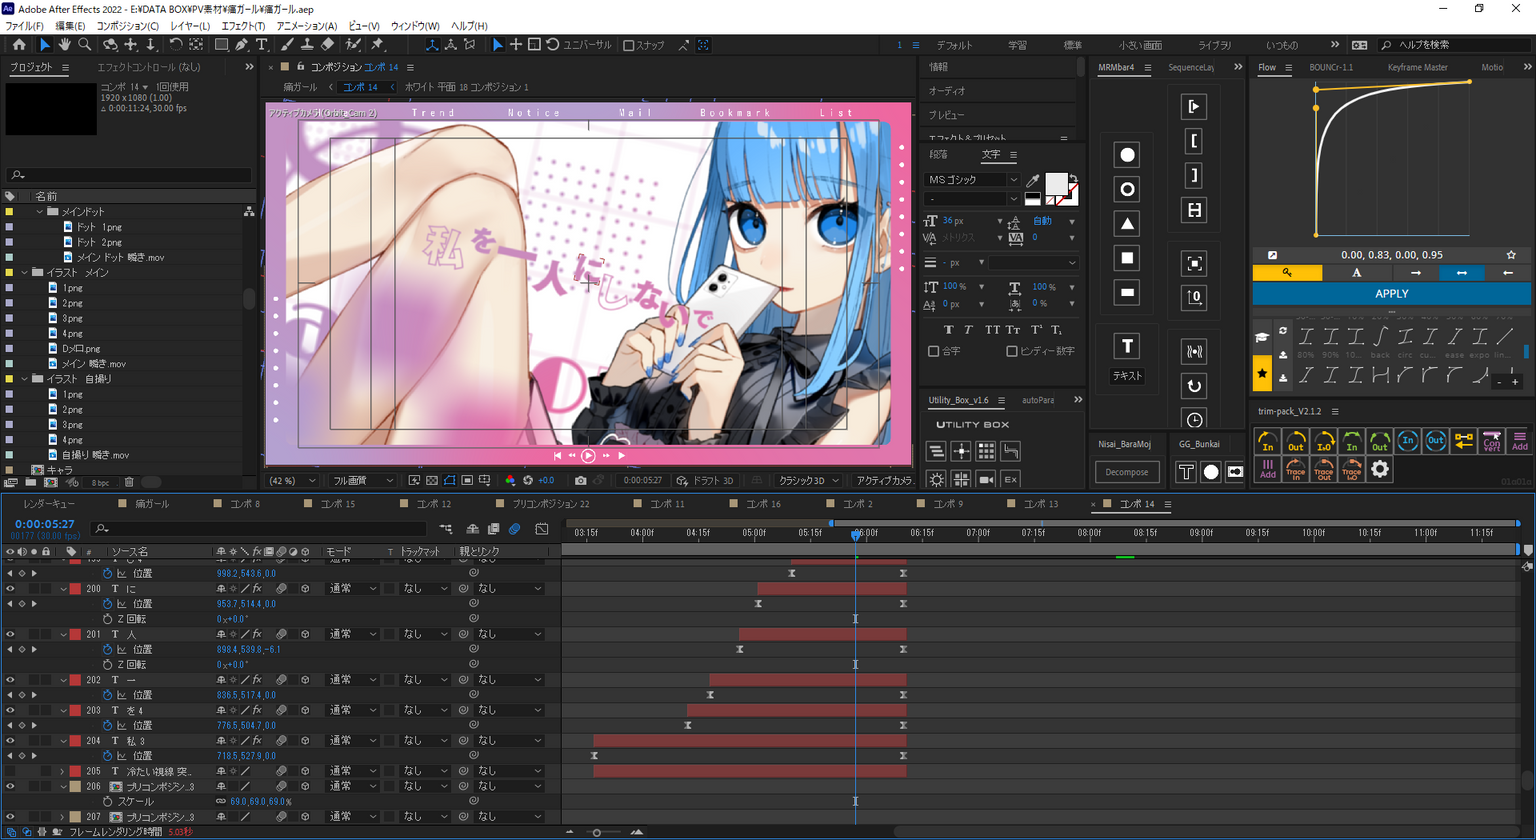The width and height of the screenshot is (1536, 840).
Task: Click the Home icon in the toolbar
Action: tap(19, 45)
